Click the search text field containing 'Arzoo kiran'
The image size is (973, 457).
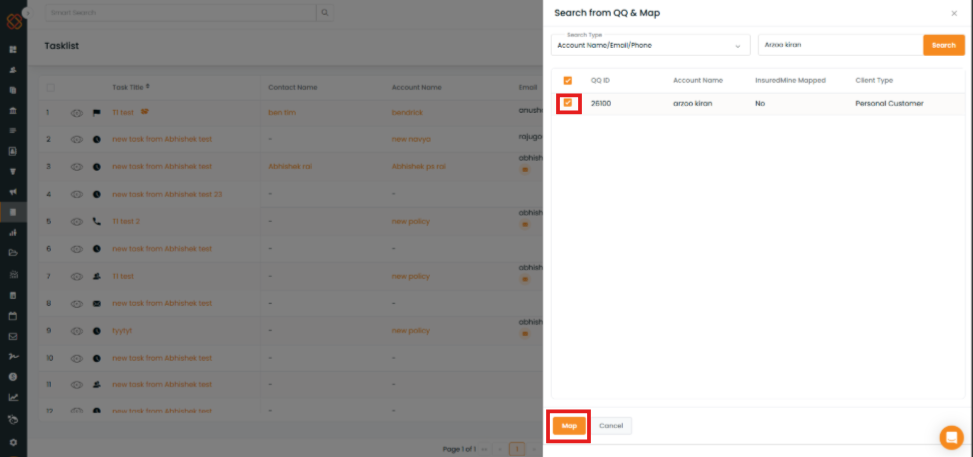click(838, 45)
